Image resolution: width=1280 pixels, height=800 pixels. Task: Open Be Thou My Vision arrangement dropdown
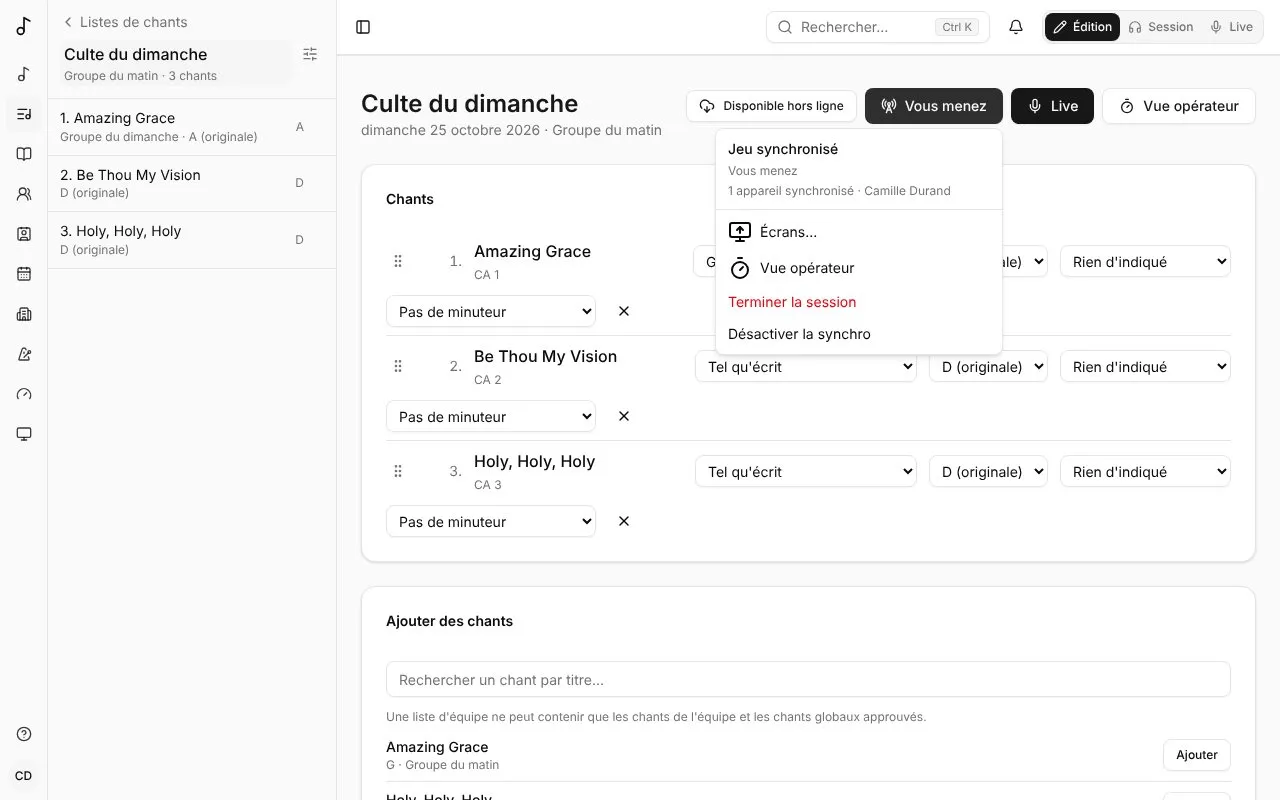point(806,366)
